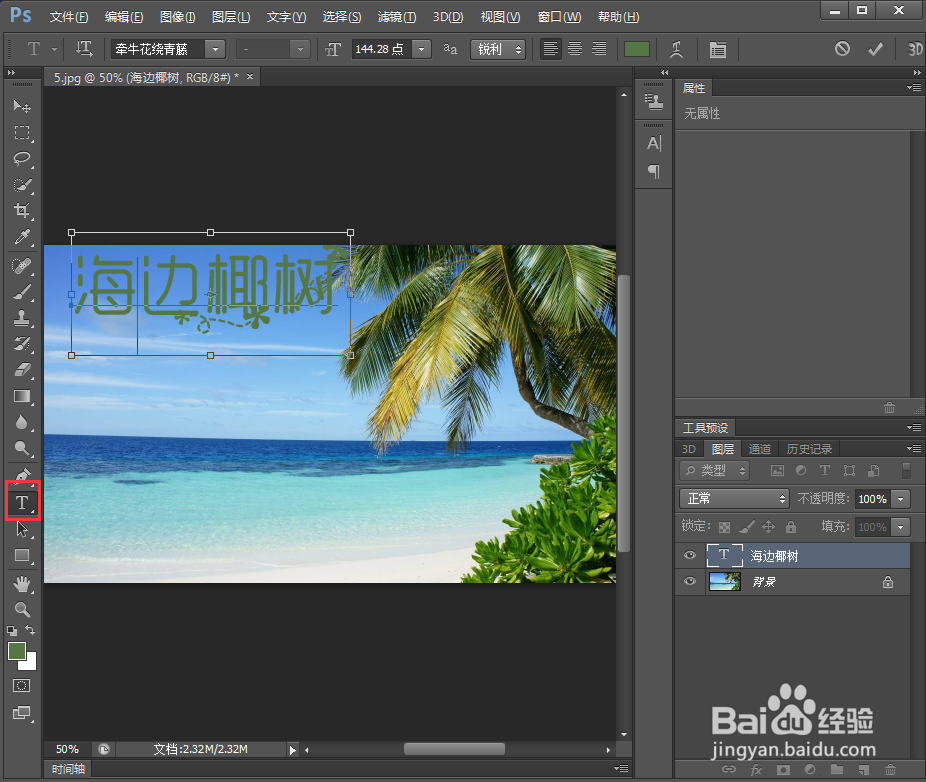
Task: Open the Character panel icon
Action: (717, 49)
